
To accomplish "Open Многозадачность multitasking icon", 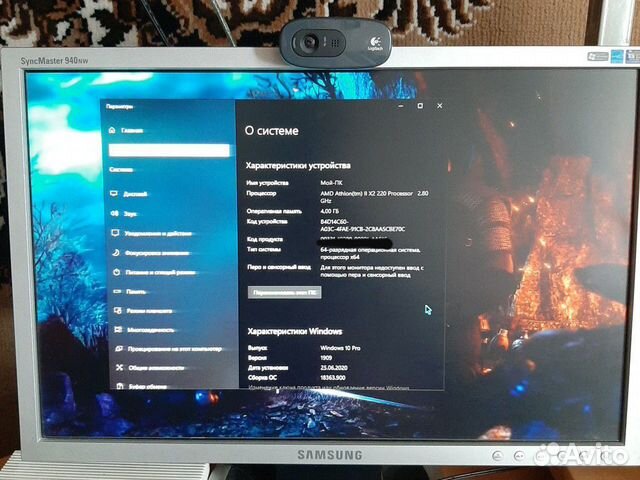I will click(x=118, y=329).
